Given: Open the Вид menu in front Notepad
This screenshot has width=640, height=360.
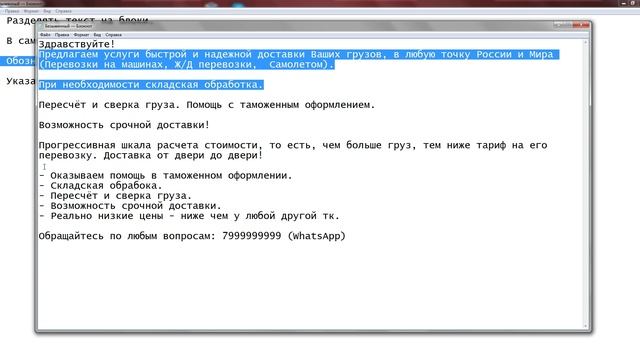Looking at the screenshot, I should tap(97, 35).
